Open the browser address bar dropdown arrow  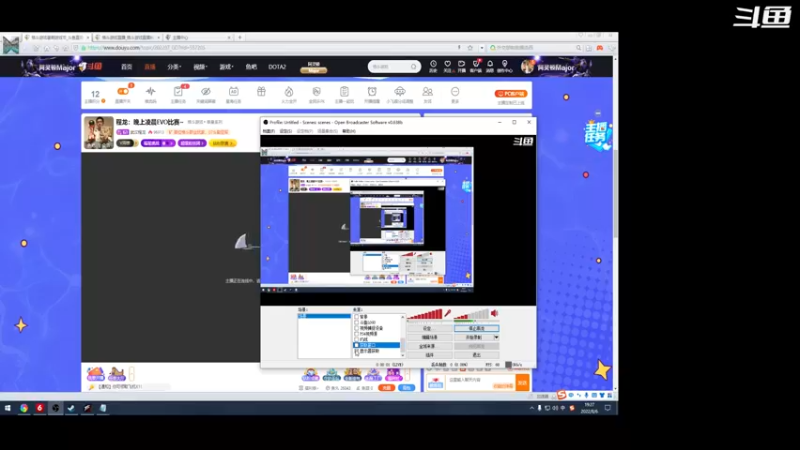(x=482, y=48)
